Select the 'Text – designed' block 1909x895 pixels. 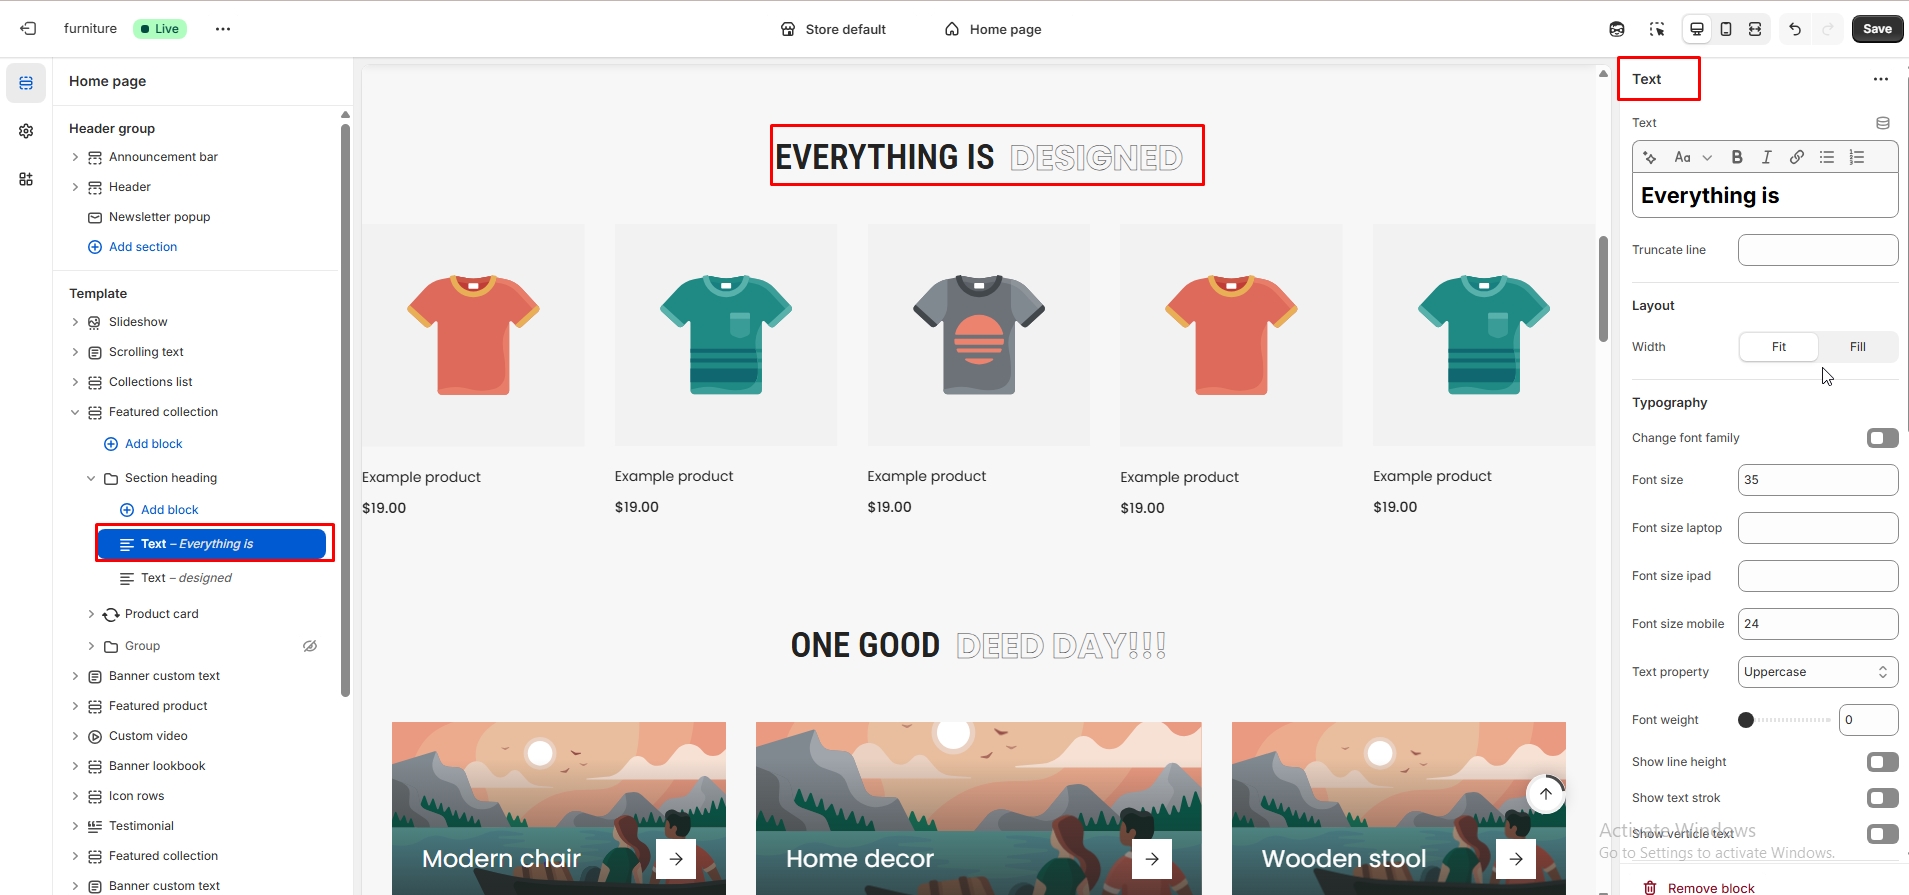pos(186,578)
